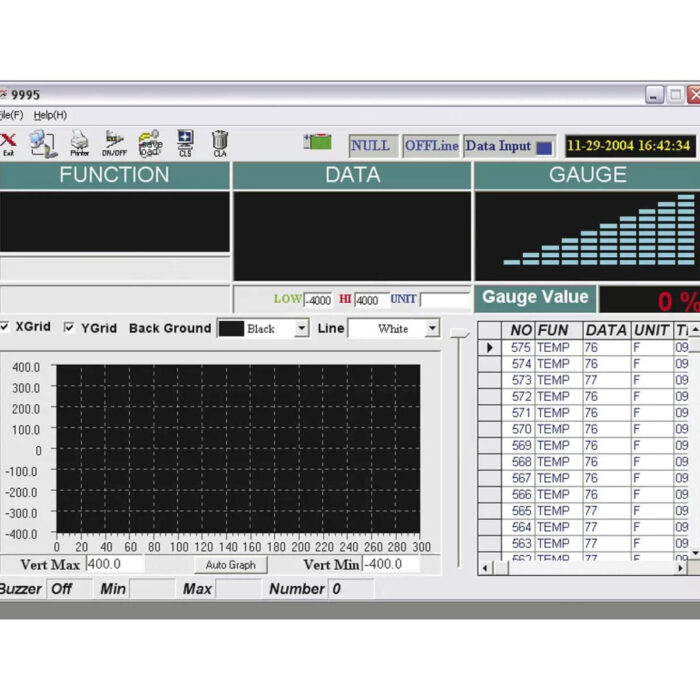
Task: Open the Back Ground color dropdown
Action: pyautogui.click(x=301, y=328)
